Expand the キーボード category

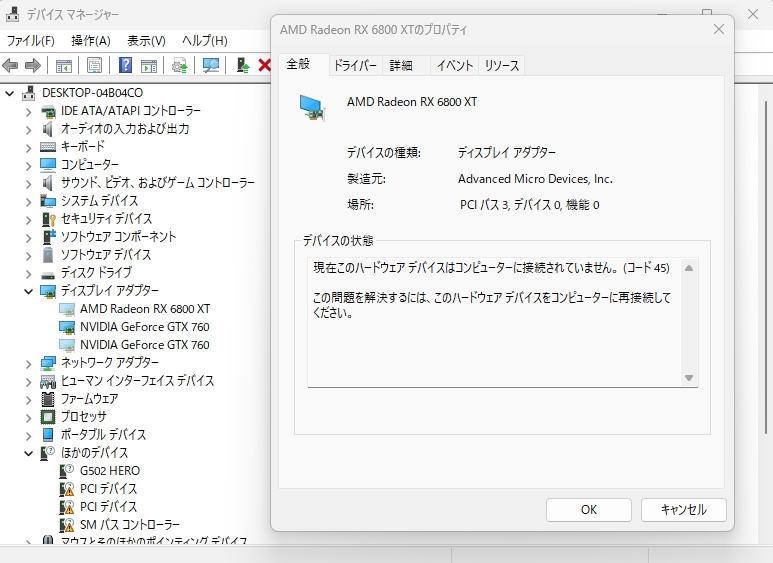pyautogui.click(x=29, y=147)
